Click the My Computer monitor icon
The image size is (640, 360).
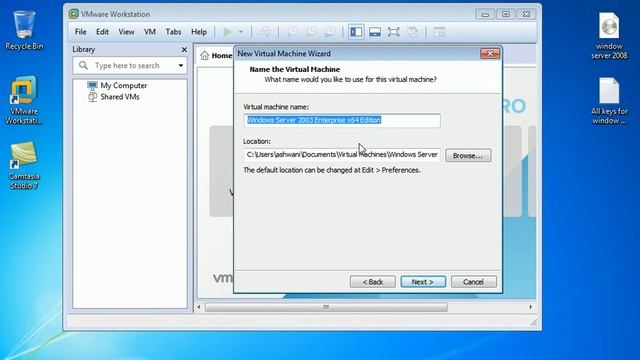point(92,85)
